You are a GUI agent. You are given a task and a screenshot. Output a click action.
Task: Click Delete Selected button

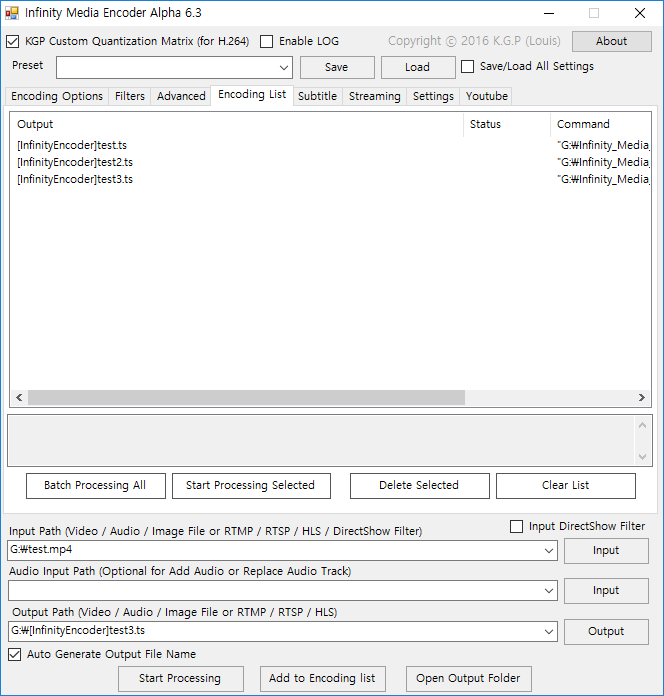click(x=419, y=486)
